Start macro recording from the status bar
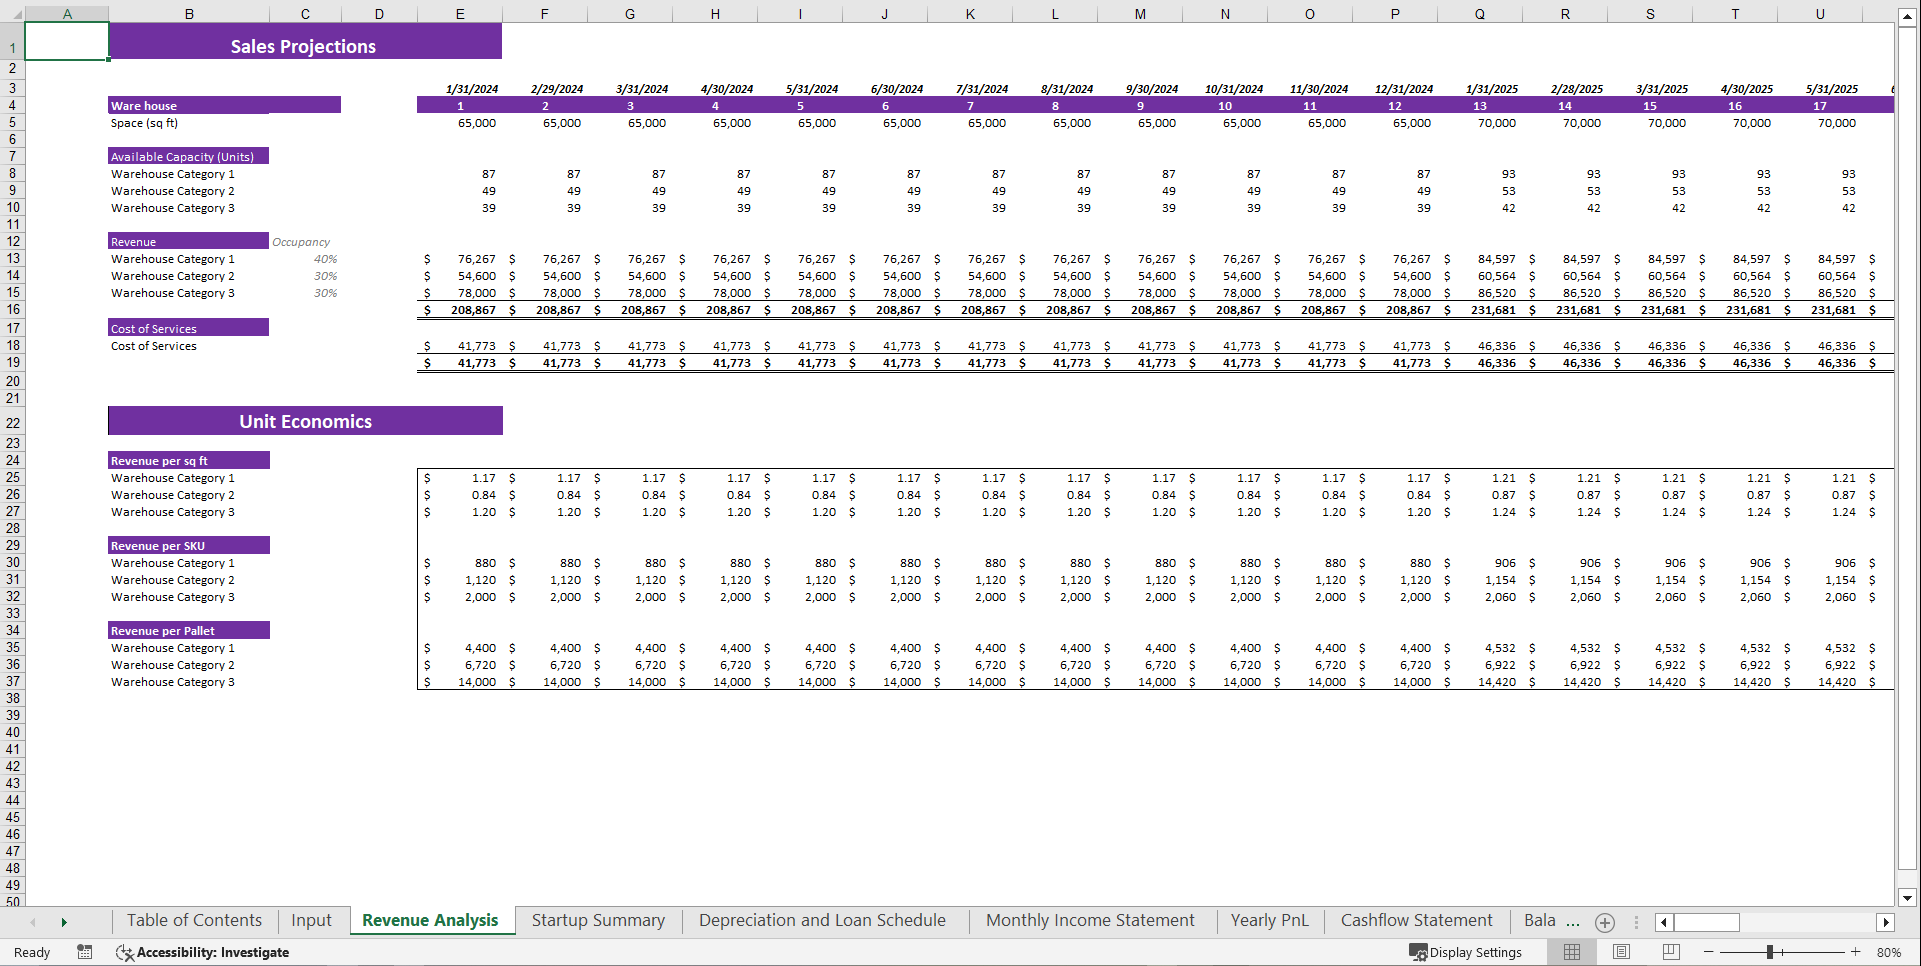 coord(85,952)
